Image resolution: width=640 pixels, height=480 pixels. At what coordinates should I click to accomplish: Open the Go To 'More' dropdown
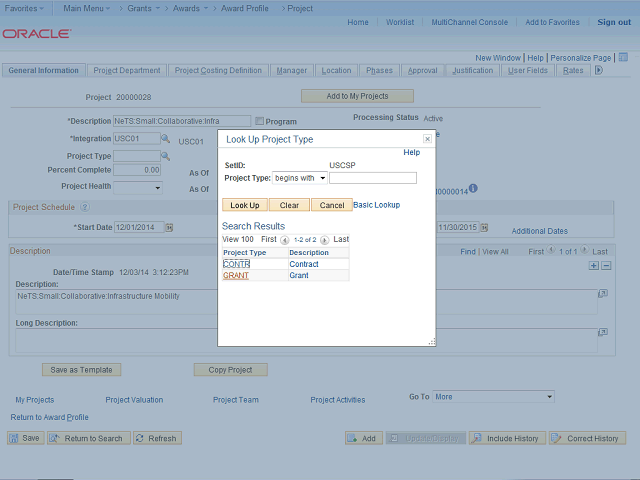(492, 397)
